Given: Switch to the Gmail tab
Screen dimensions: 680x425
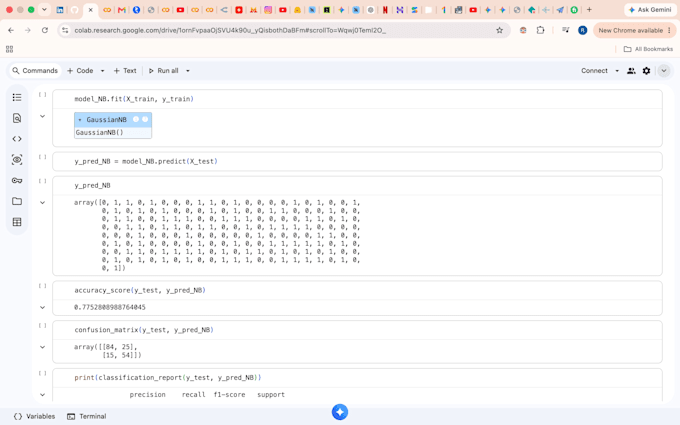Looking at the screenshot, I should pyautogui.click(x=122, y=10).
